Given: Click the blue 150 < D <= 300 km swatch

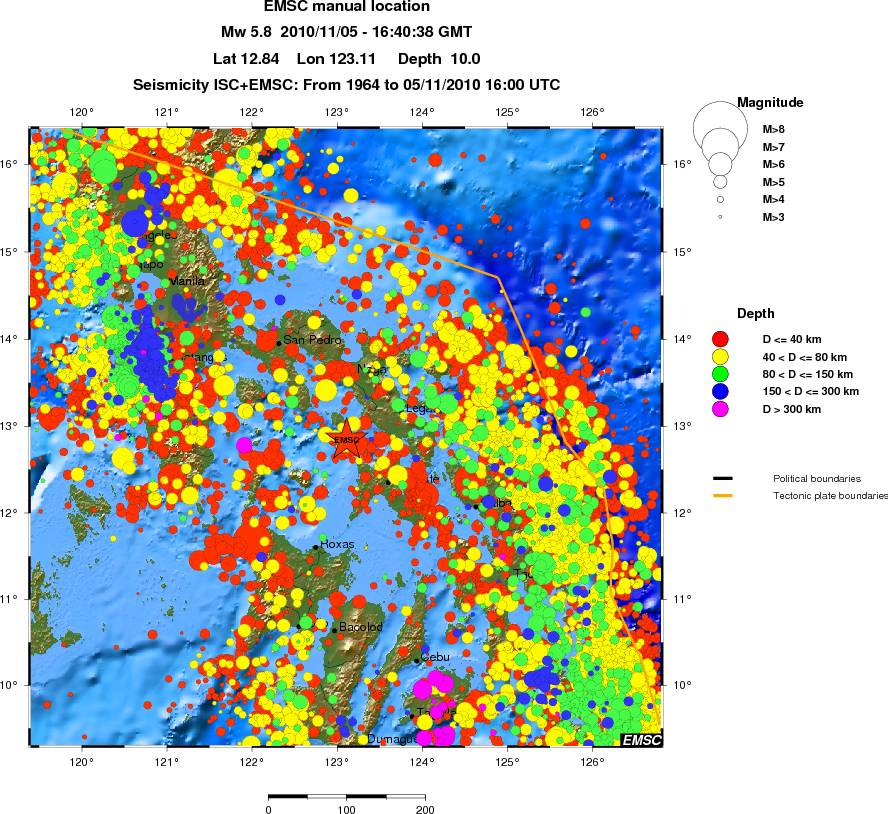Looking at the screenshot, I should click(720, 391).
